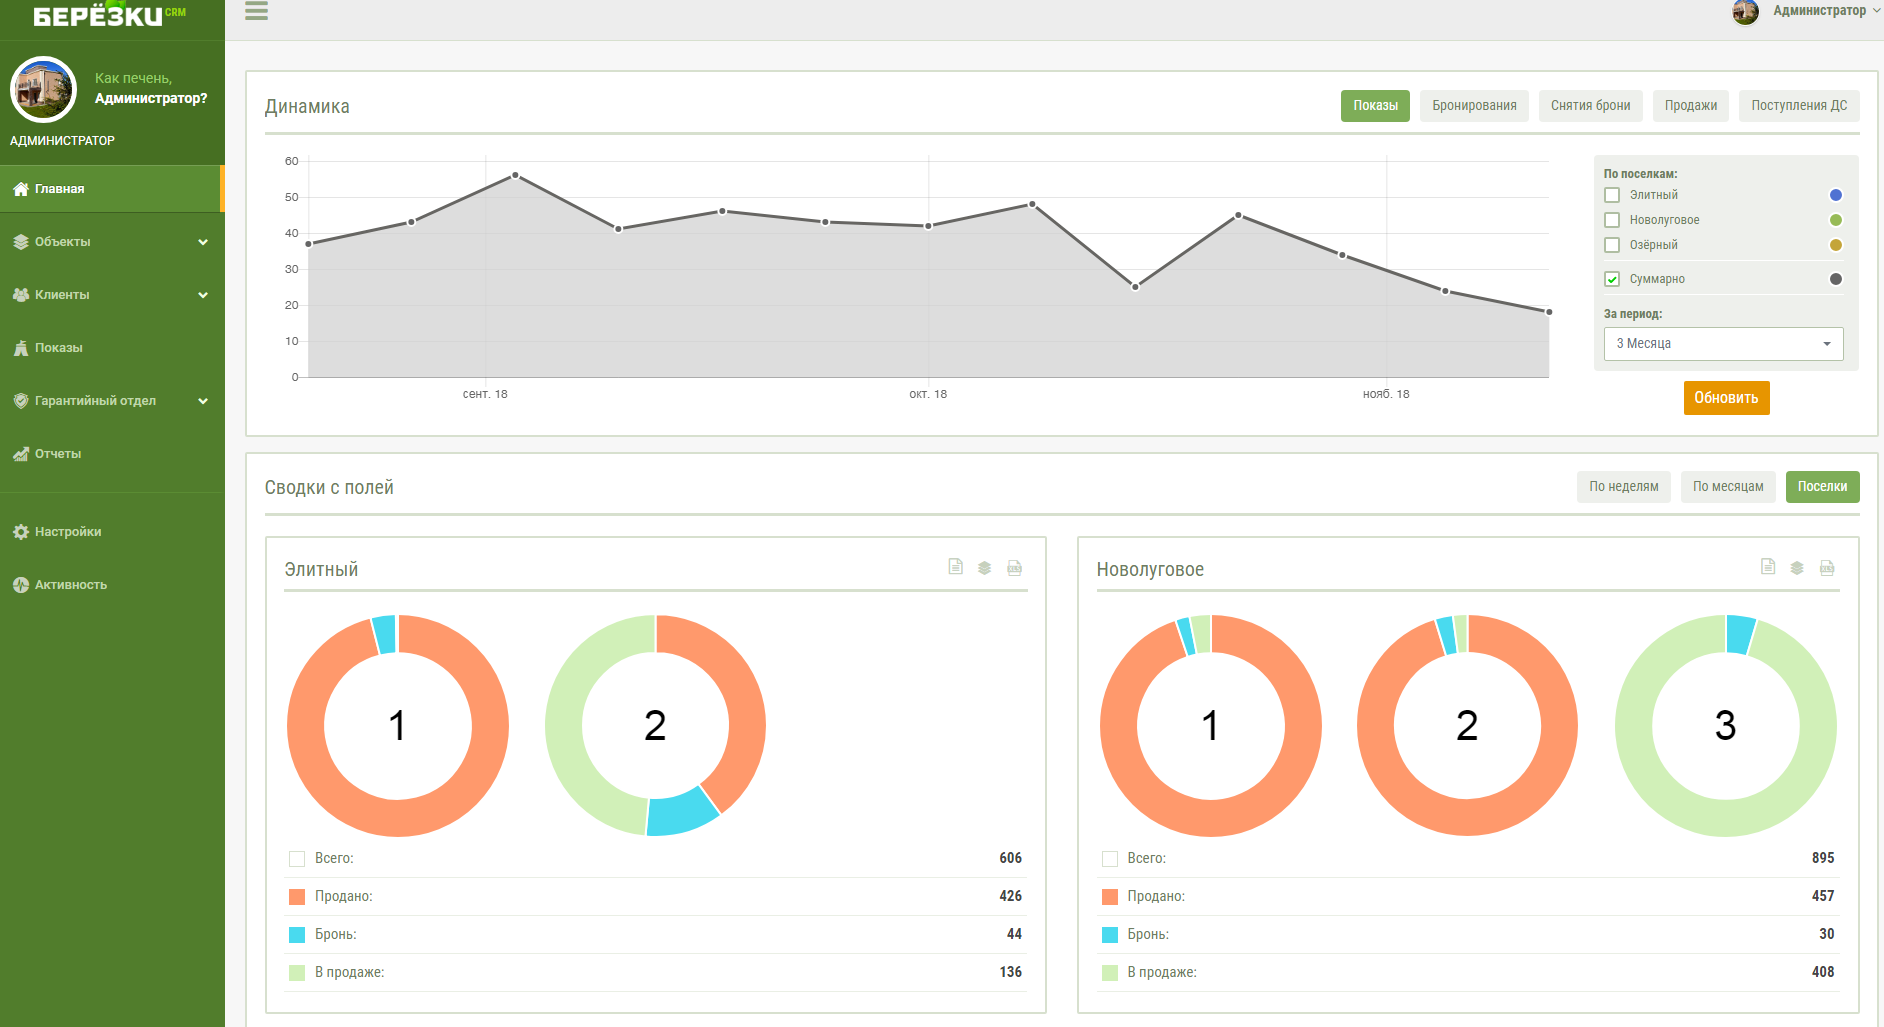
Task: Switch to the Показы chart tab
Action: click(1375, 106)
